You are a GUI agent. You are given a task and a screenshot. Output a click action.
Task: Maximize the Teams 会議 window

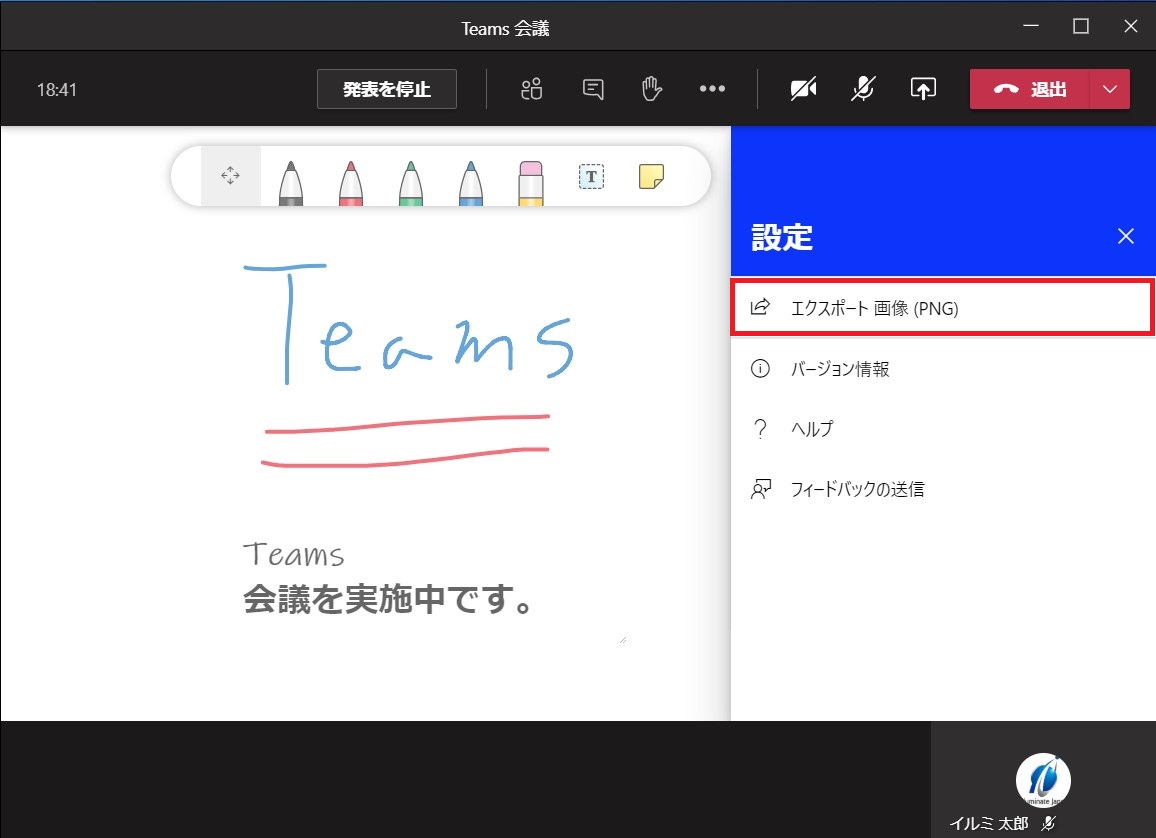(1081, 27)
